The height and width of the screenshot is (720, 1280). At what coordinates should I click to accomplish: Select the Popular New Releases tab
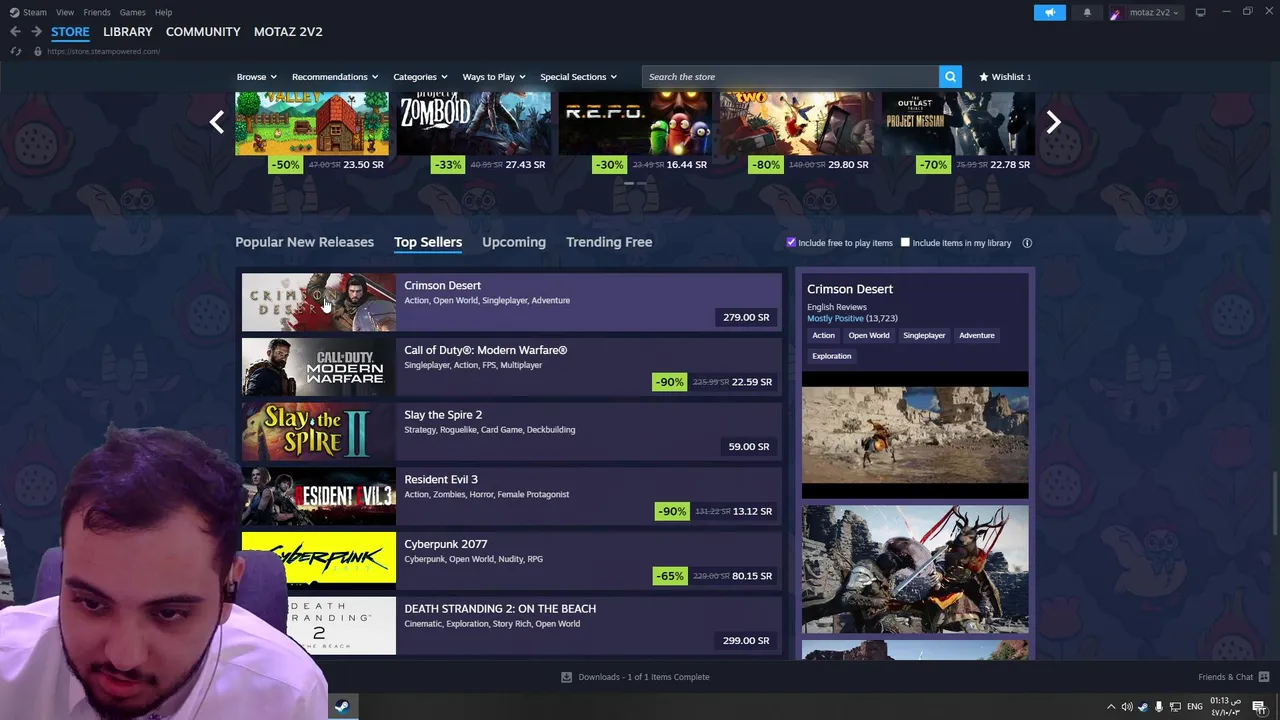(x=304, y=242)
